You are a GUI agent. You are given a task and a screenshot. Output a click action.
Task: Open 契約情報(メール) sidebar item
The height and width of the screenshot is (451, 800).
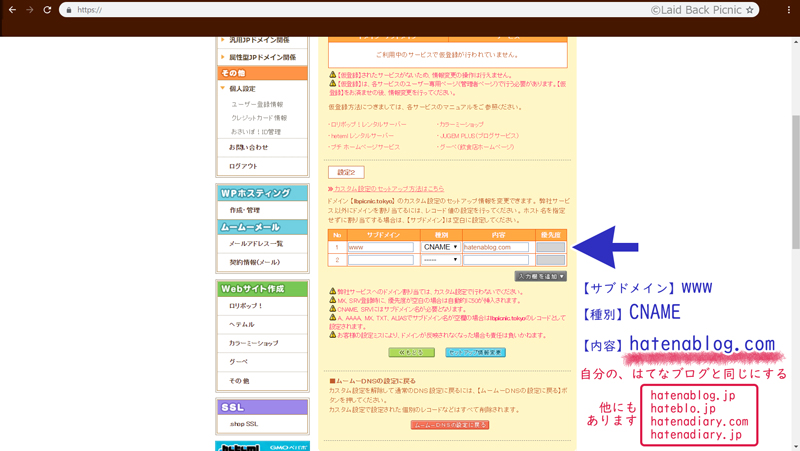pos(255,262)
